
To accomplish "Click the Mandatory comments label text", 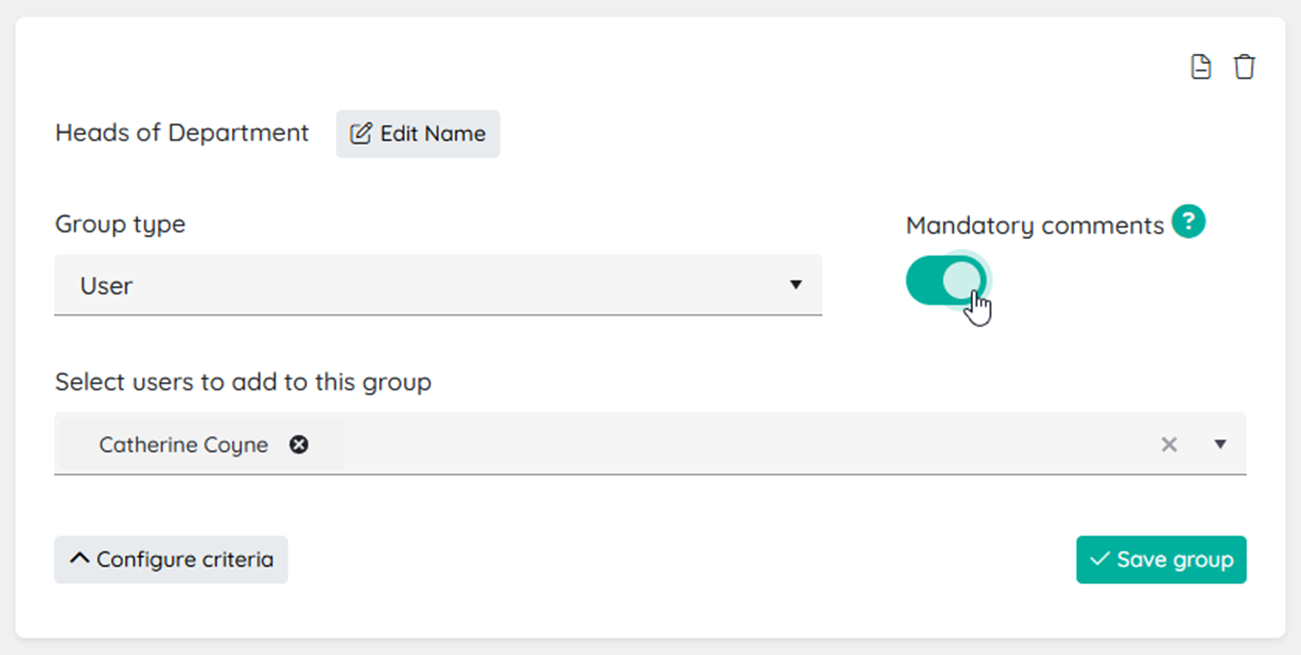I will pos(1035,226).
